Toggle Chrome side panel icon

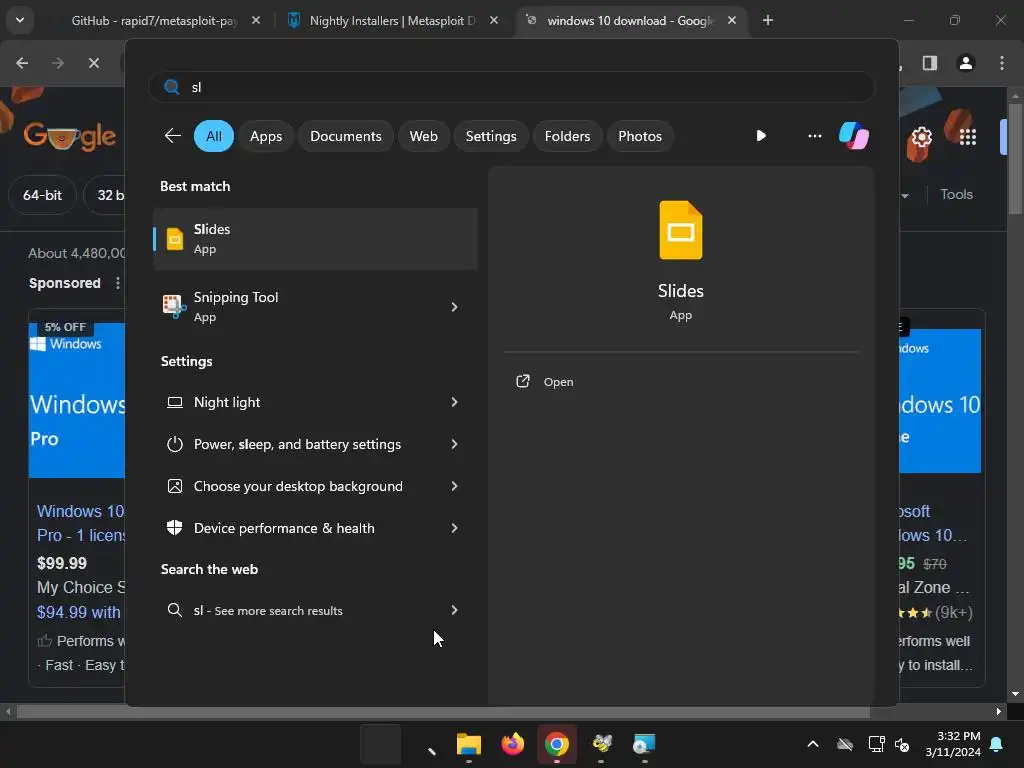point(930,63)
